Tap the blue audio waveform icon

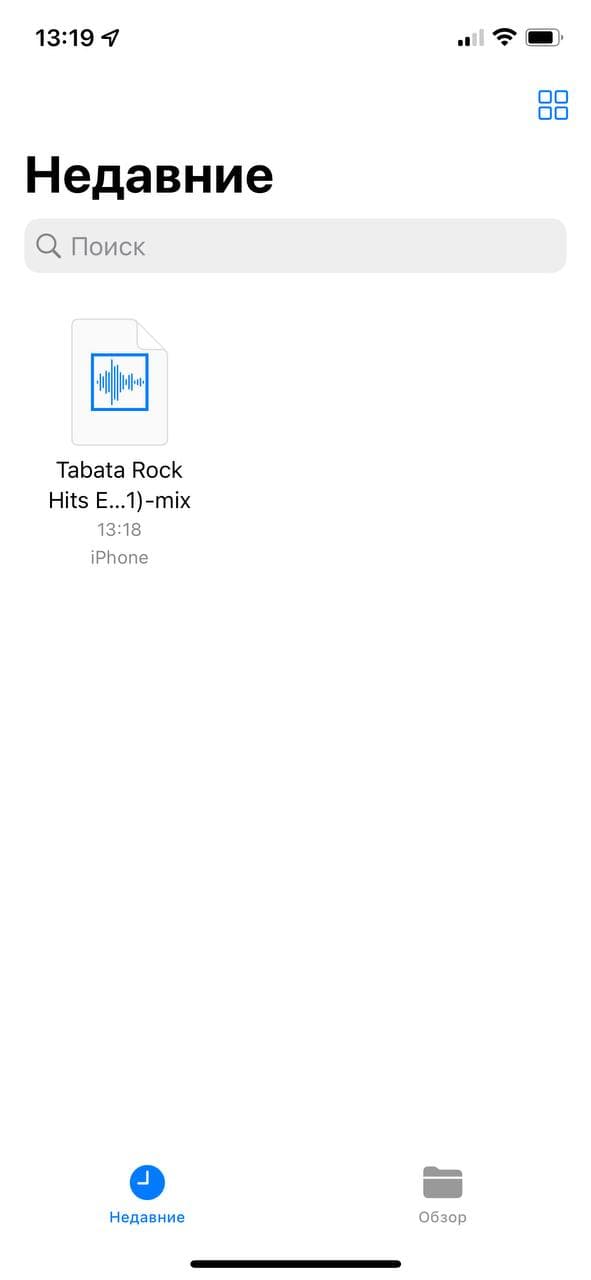point(119,382)
